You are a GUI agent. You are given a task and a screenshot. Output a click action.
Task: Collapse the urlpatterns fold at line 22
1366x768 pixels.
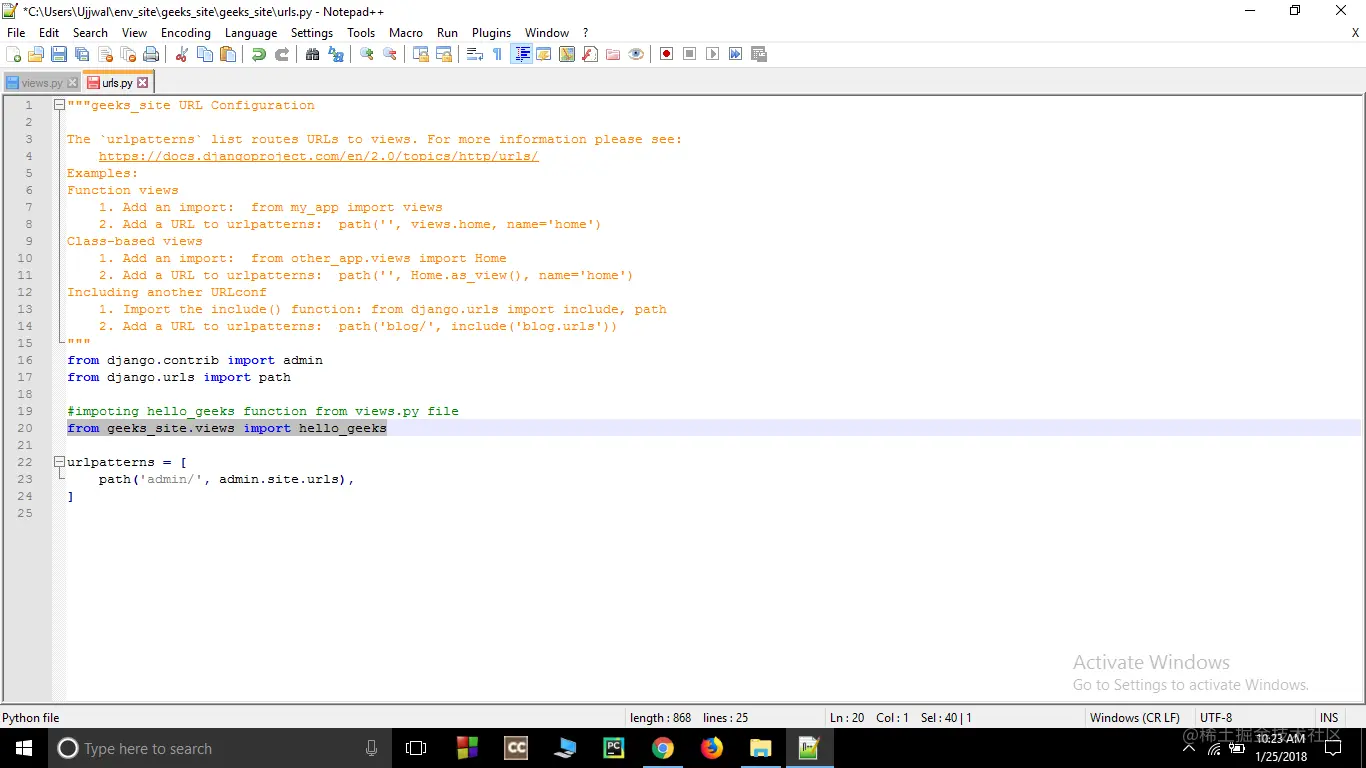point(59,462)
